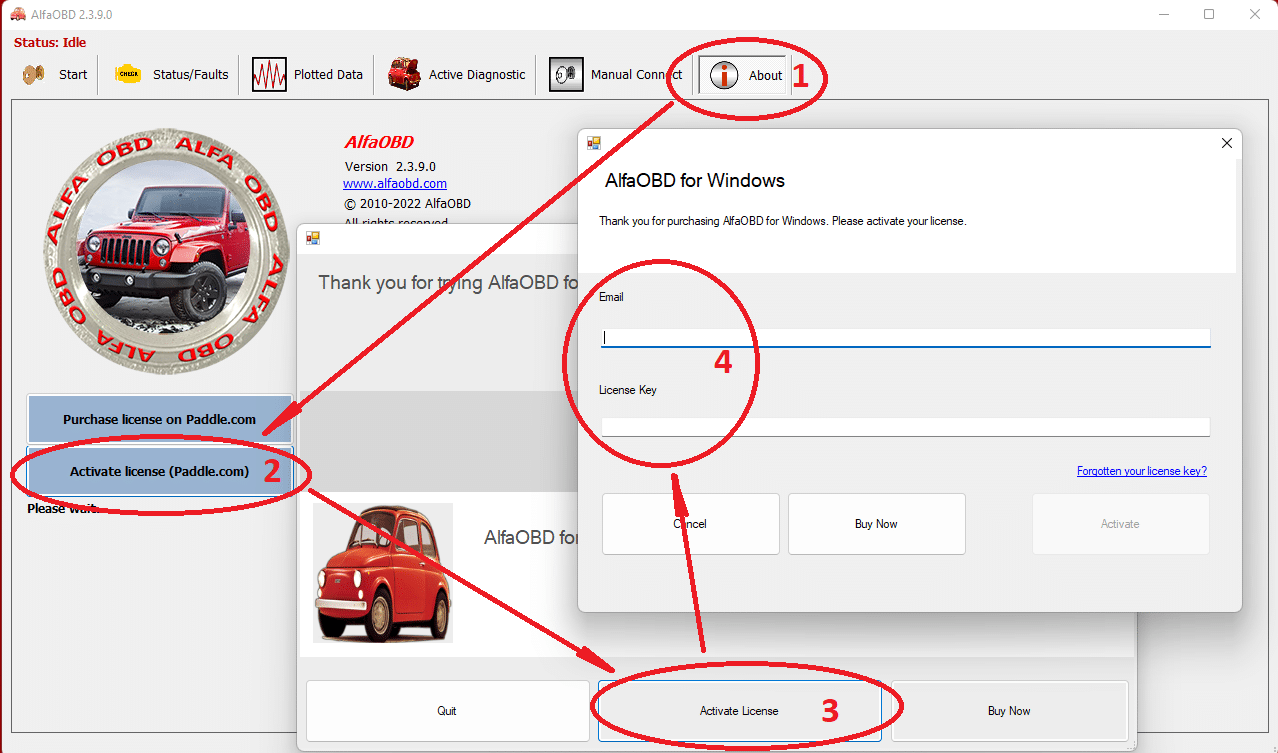1278x753 pixels.
Task: Close the AlfaOBD for Windows dialog
Action: click(1226, 142)
